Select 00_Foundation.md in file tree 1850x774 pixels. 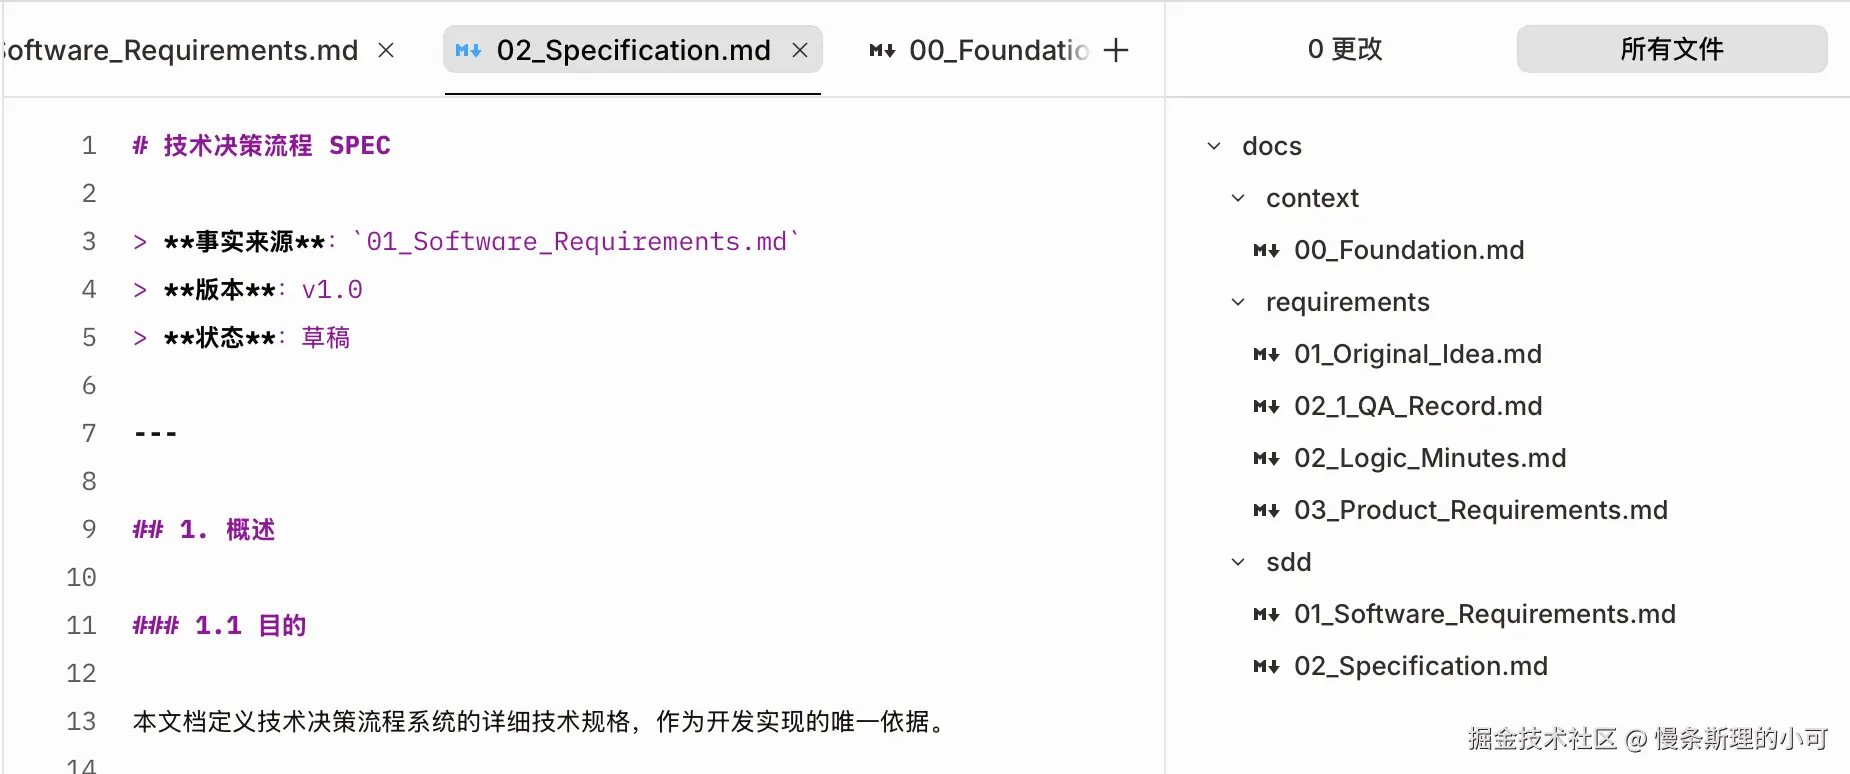1409,250
